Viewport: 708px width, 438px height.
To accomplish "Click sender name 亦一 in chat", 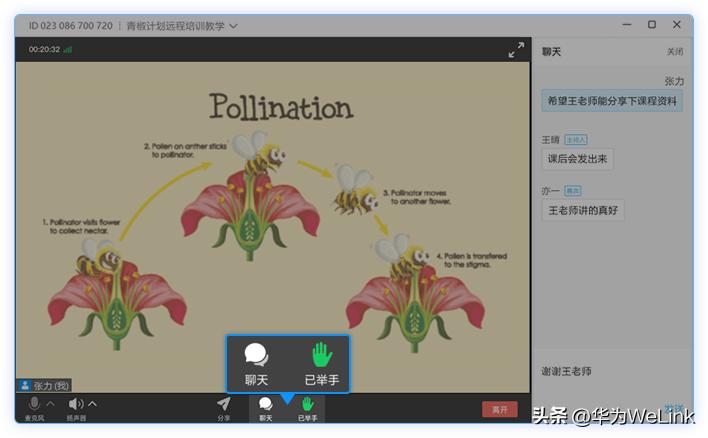I will tap(550, 191).
